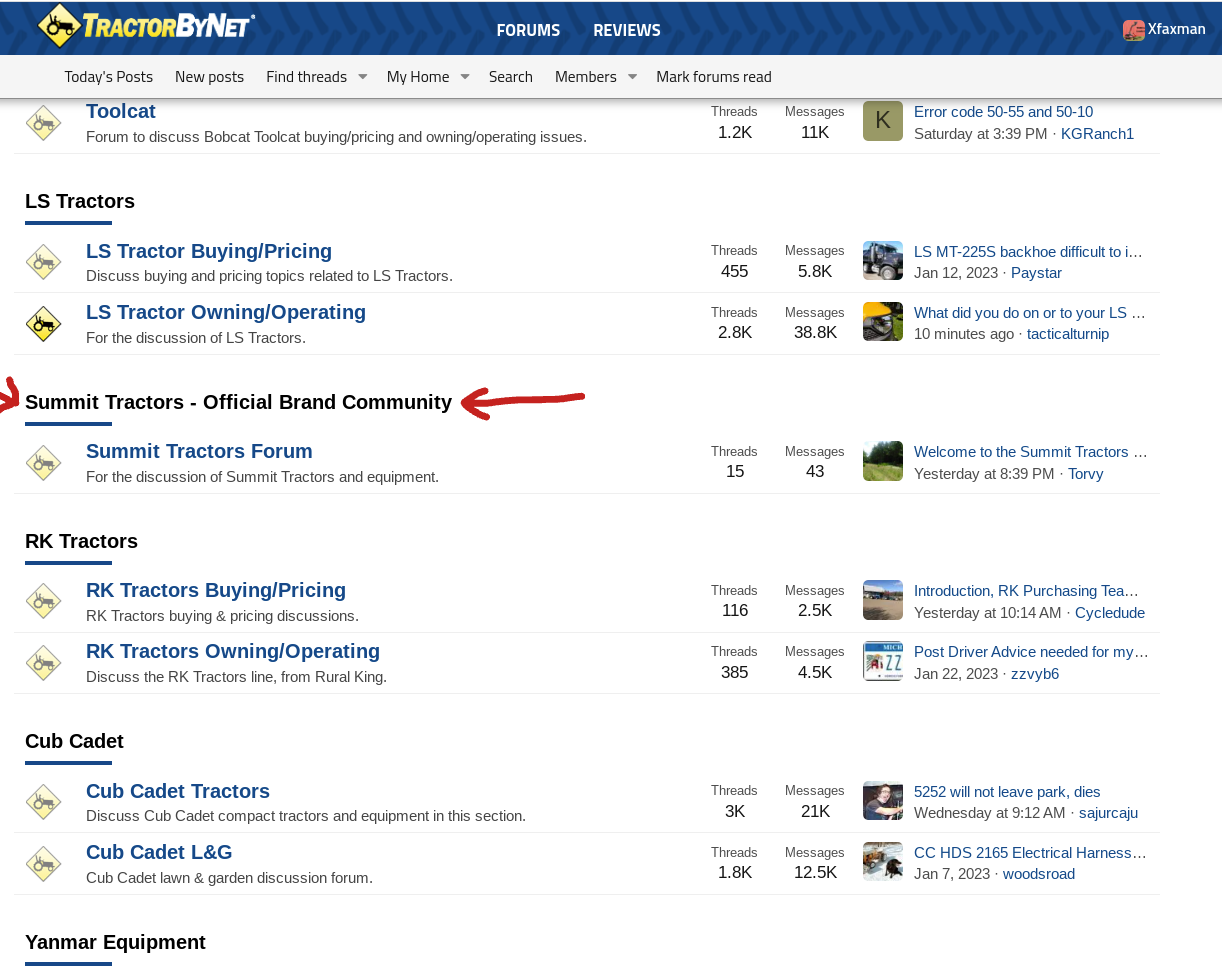Viewport: 1222px width, 966px height.
Task: Open the LS Tractors category heading
Action: 80,201
